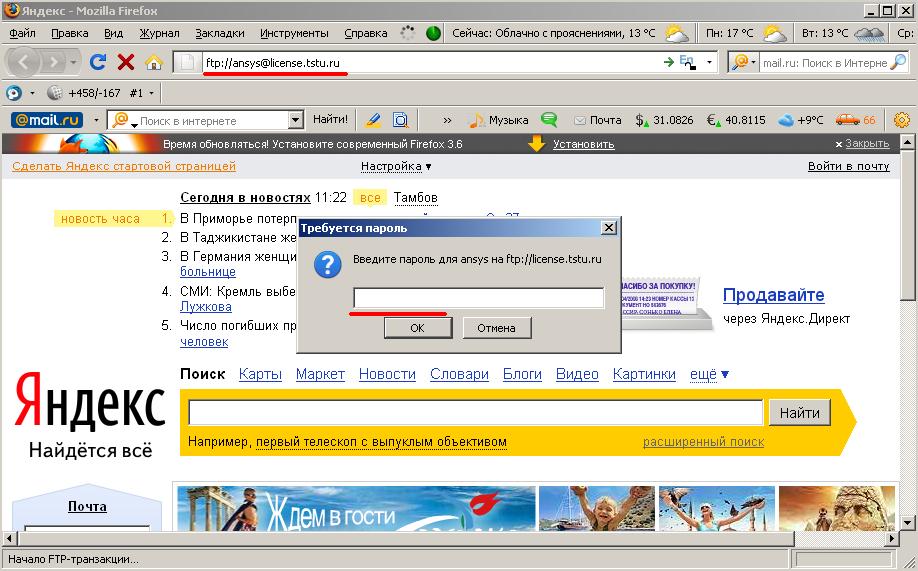
Task: Click the euro exchange rate 40.8115
Action: 736,120
